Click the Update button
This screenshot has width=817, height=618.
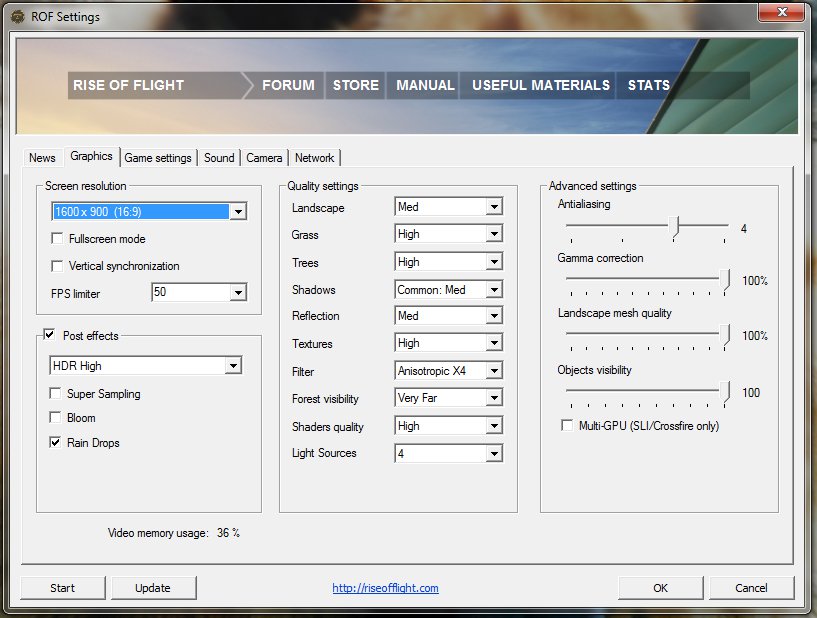click(153, 588)
